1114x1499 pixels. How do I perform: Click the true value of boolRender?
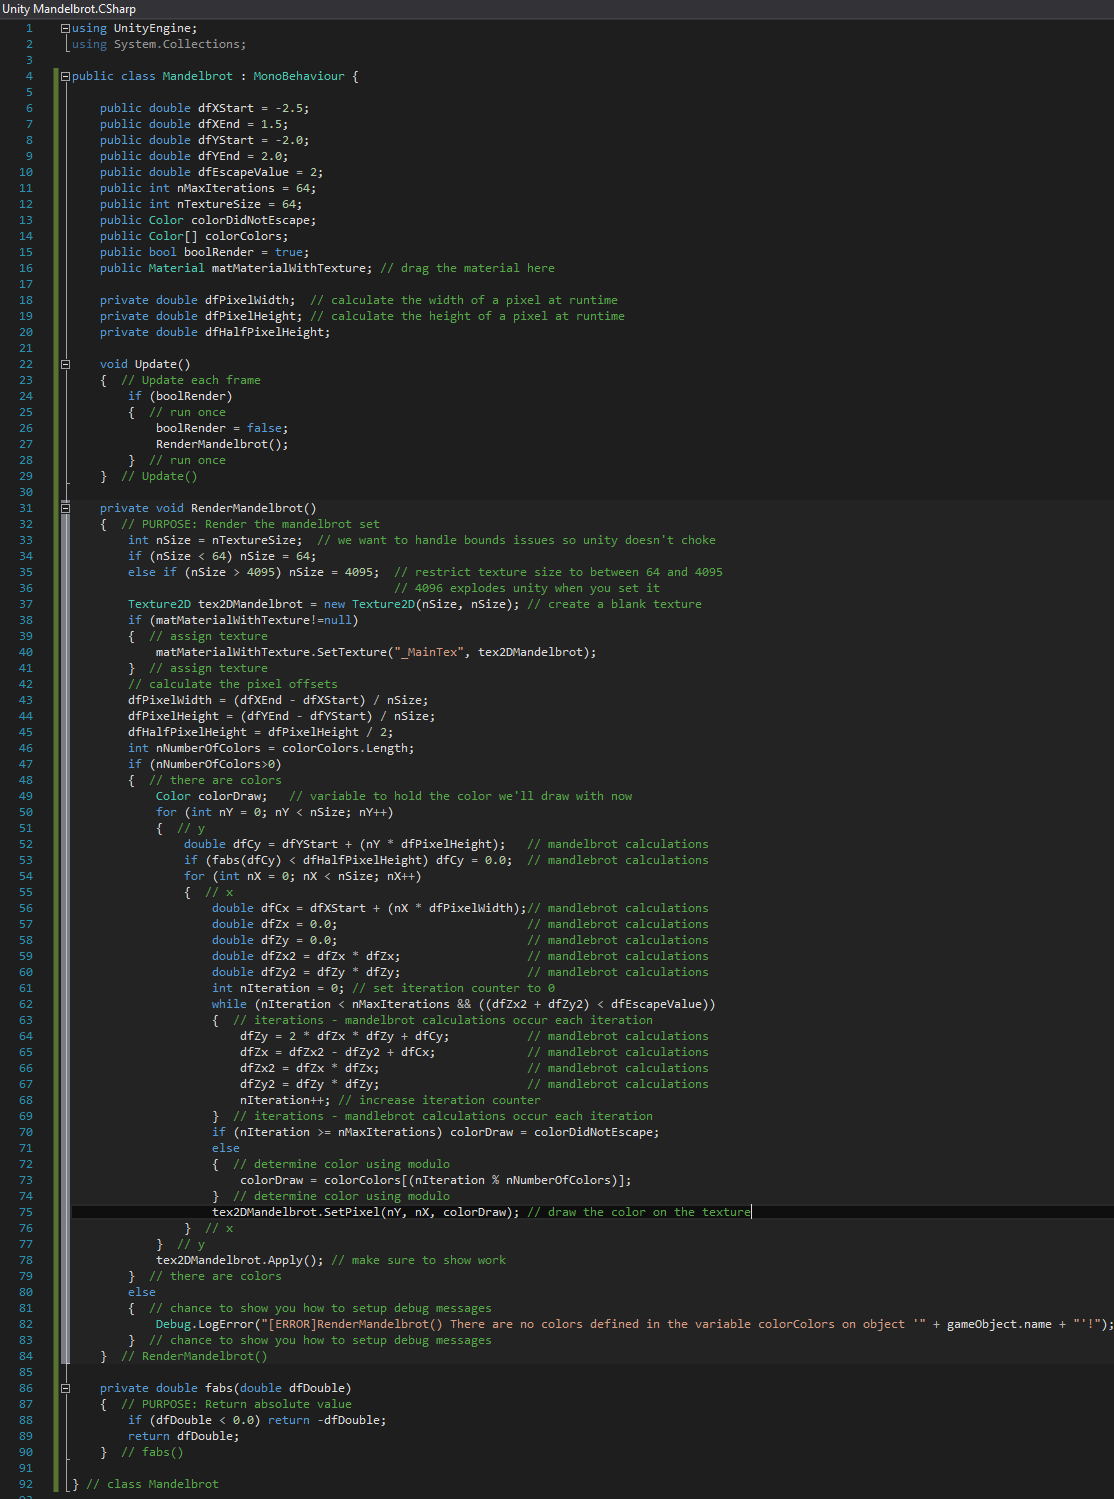[x=289, y=252]
